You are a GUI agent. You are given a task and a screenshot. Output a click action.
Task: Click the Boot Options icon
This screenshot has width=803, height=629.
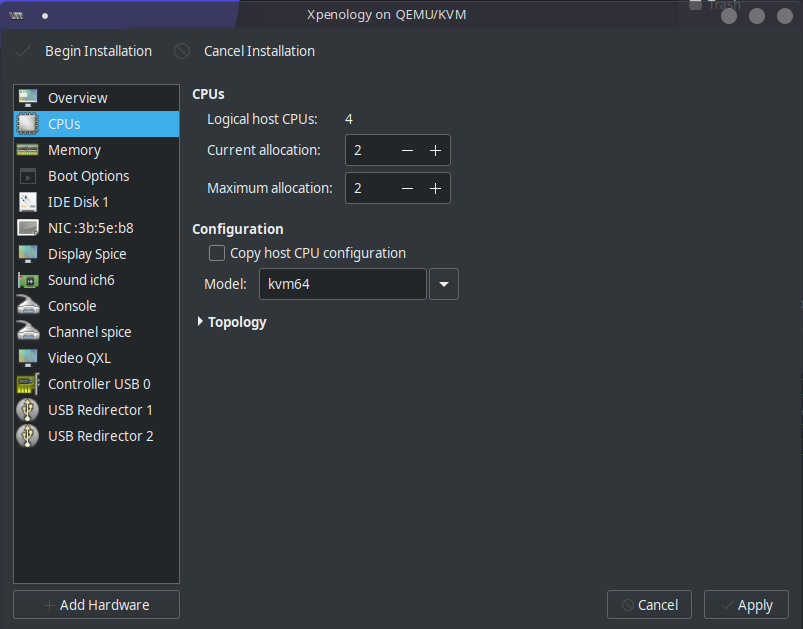tap(28, 176)
